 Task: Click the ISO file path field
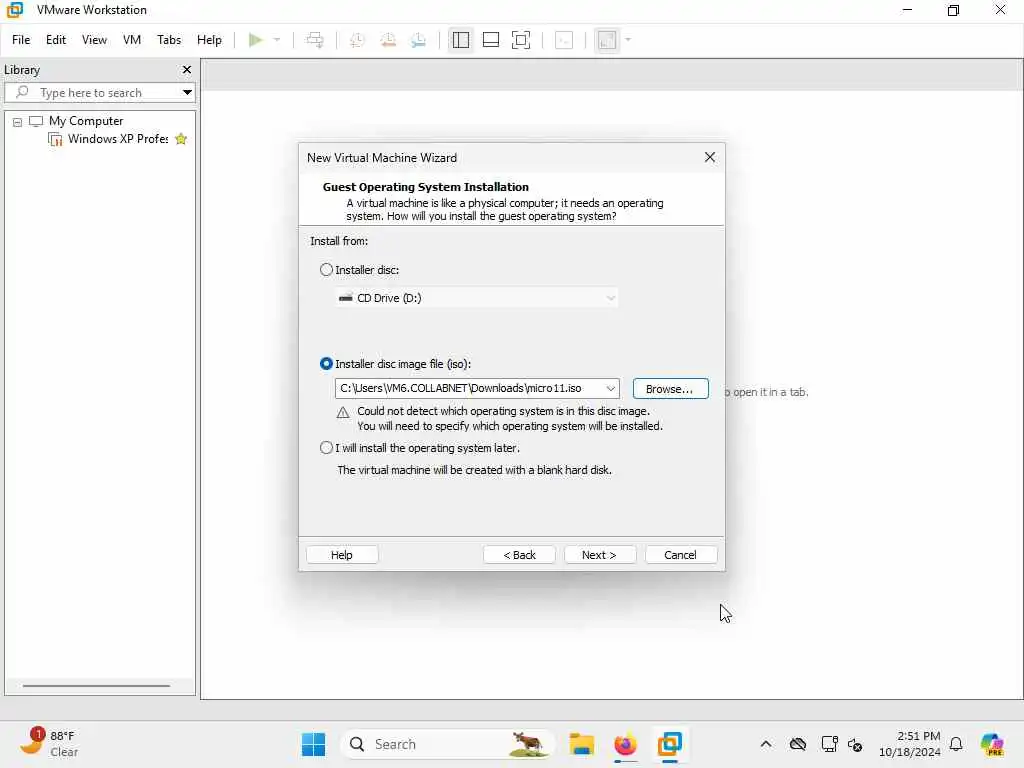click(469, 389)
